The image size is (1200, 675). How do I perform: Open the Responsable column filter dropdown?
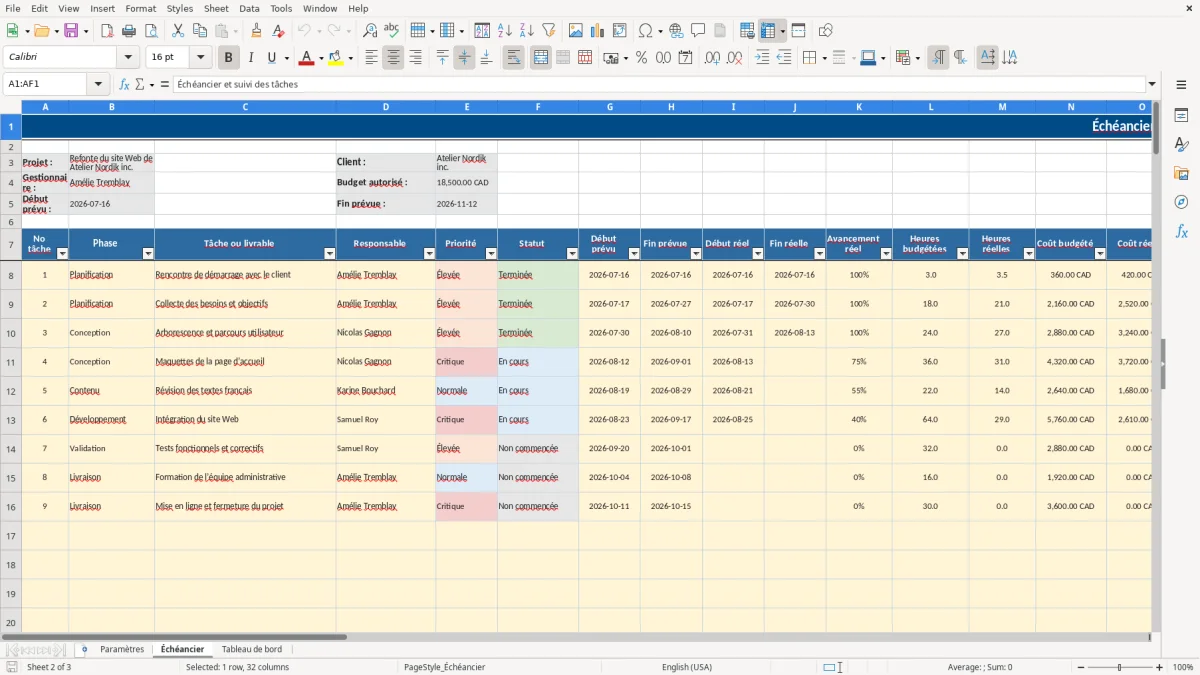(429, 254)
